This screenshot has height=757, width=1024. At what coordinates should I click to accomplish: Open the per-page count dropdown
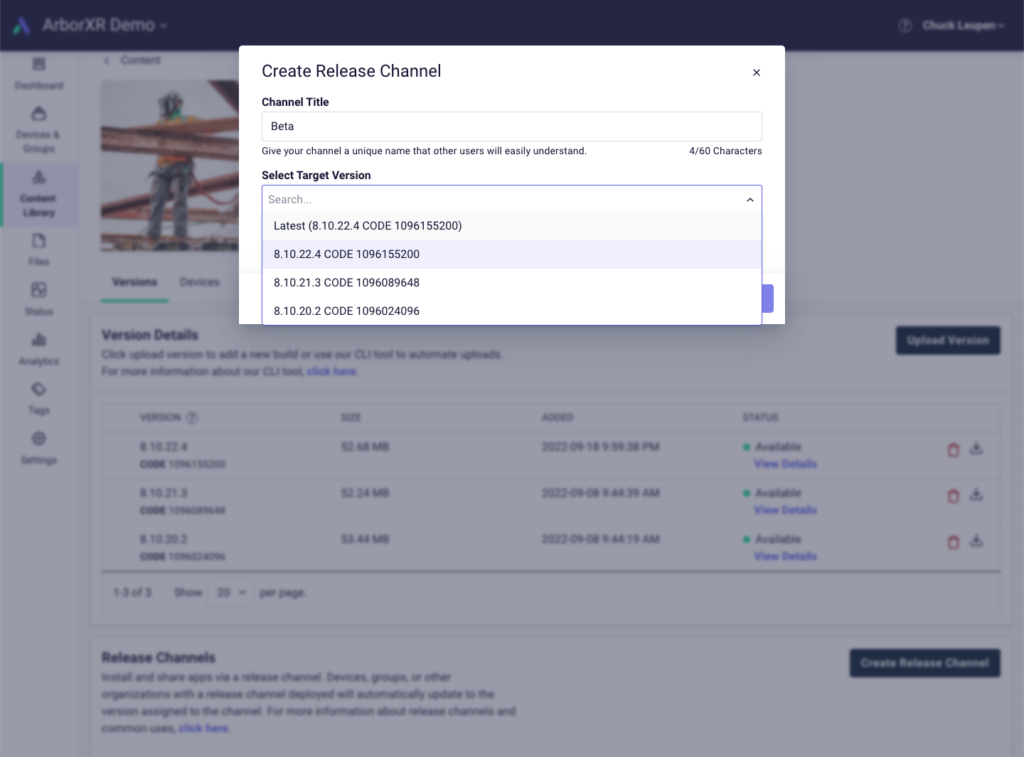click(x=230, y=592)
